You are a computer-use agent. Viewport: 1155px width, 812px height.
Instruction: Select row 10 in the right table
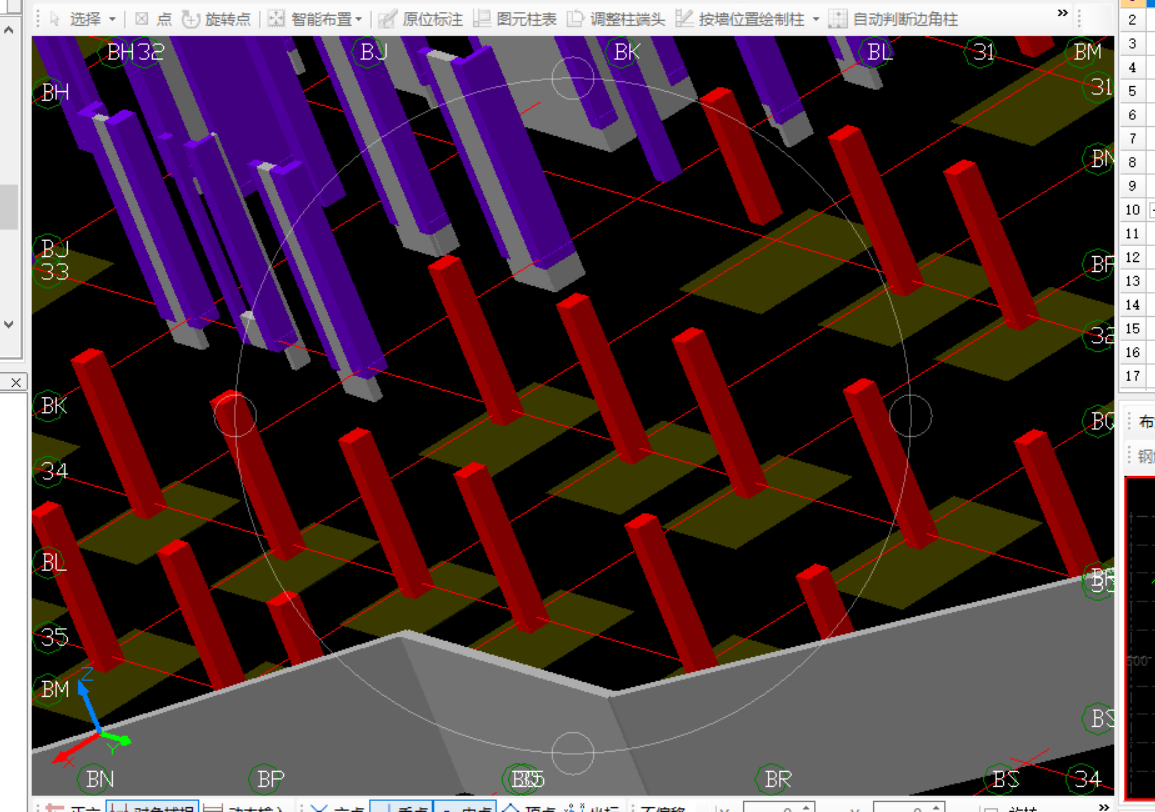tap(1132, 210)
